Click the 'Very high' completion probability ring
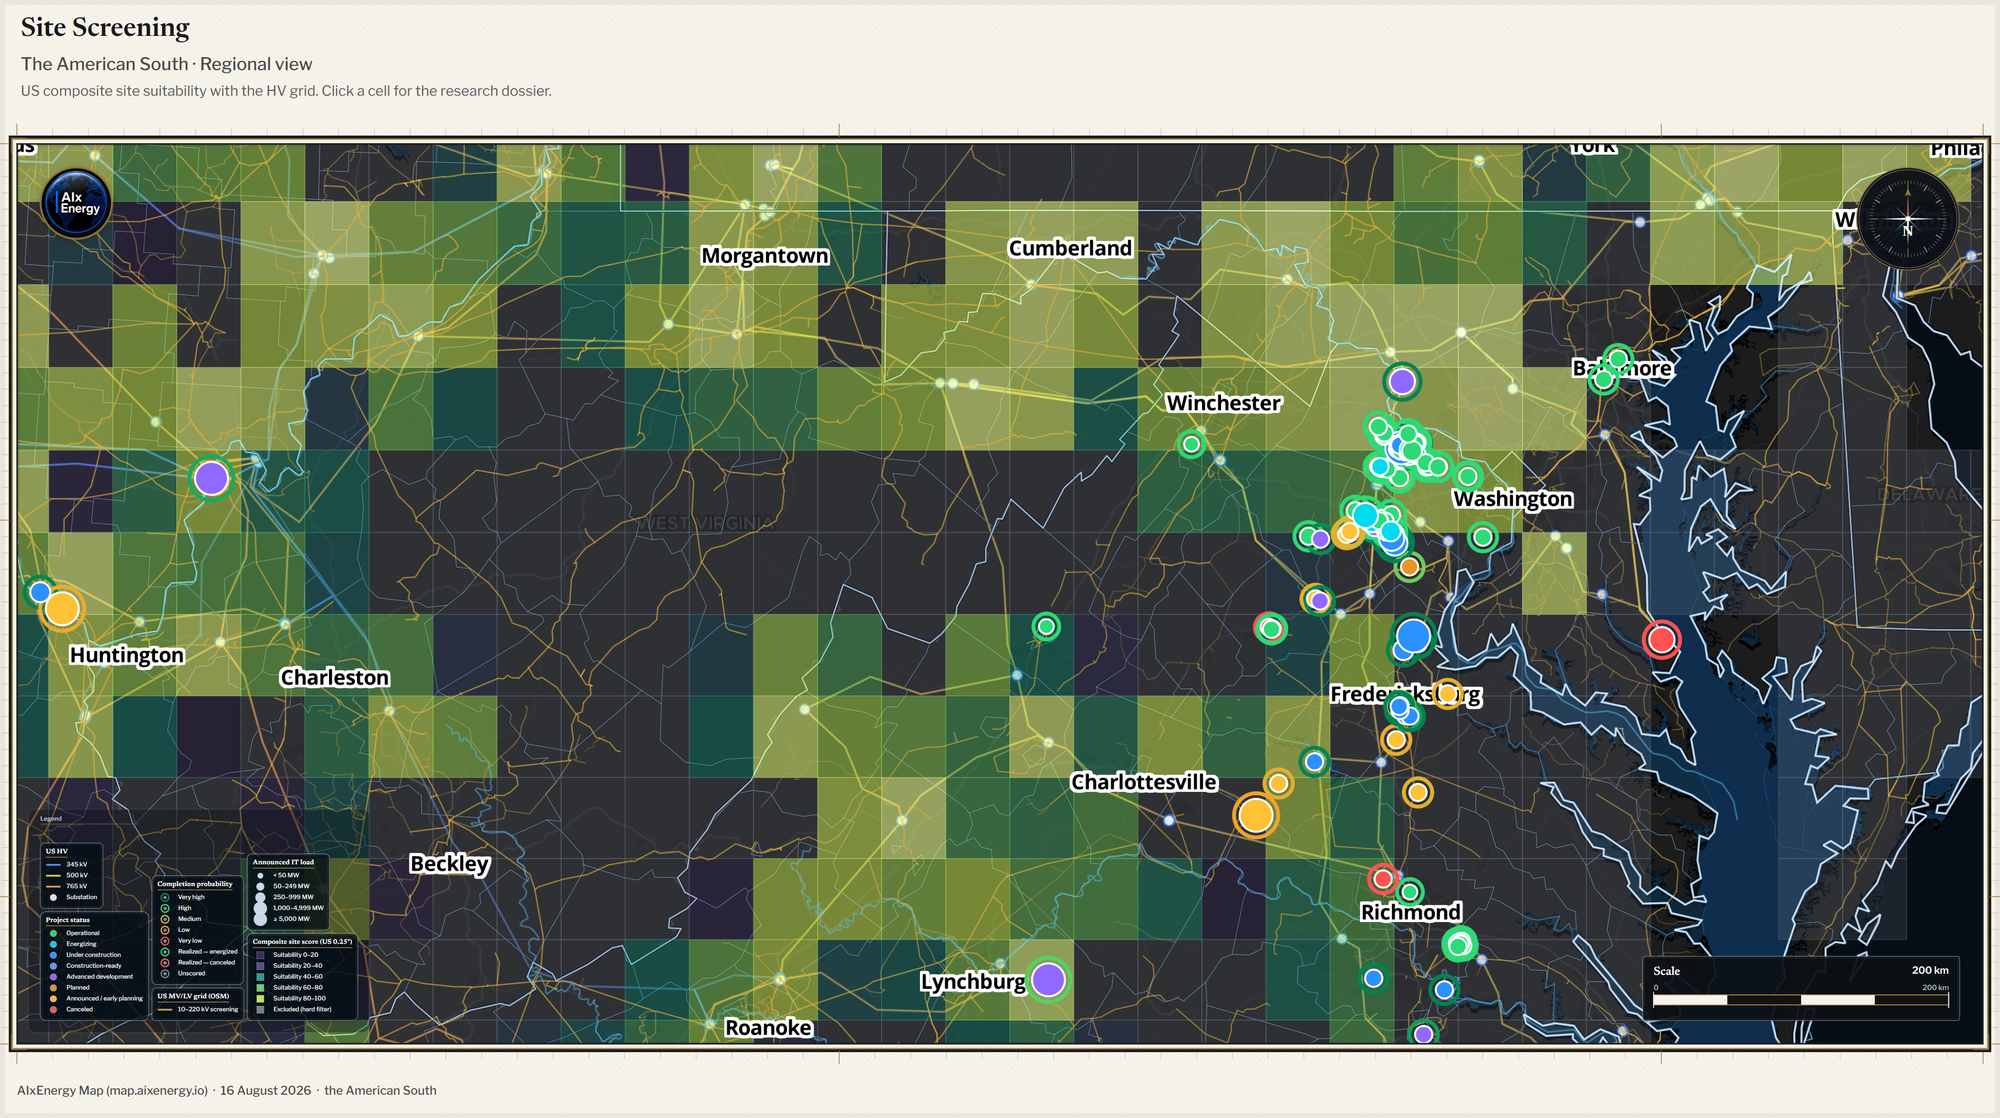 (x=165, y=897)
